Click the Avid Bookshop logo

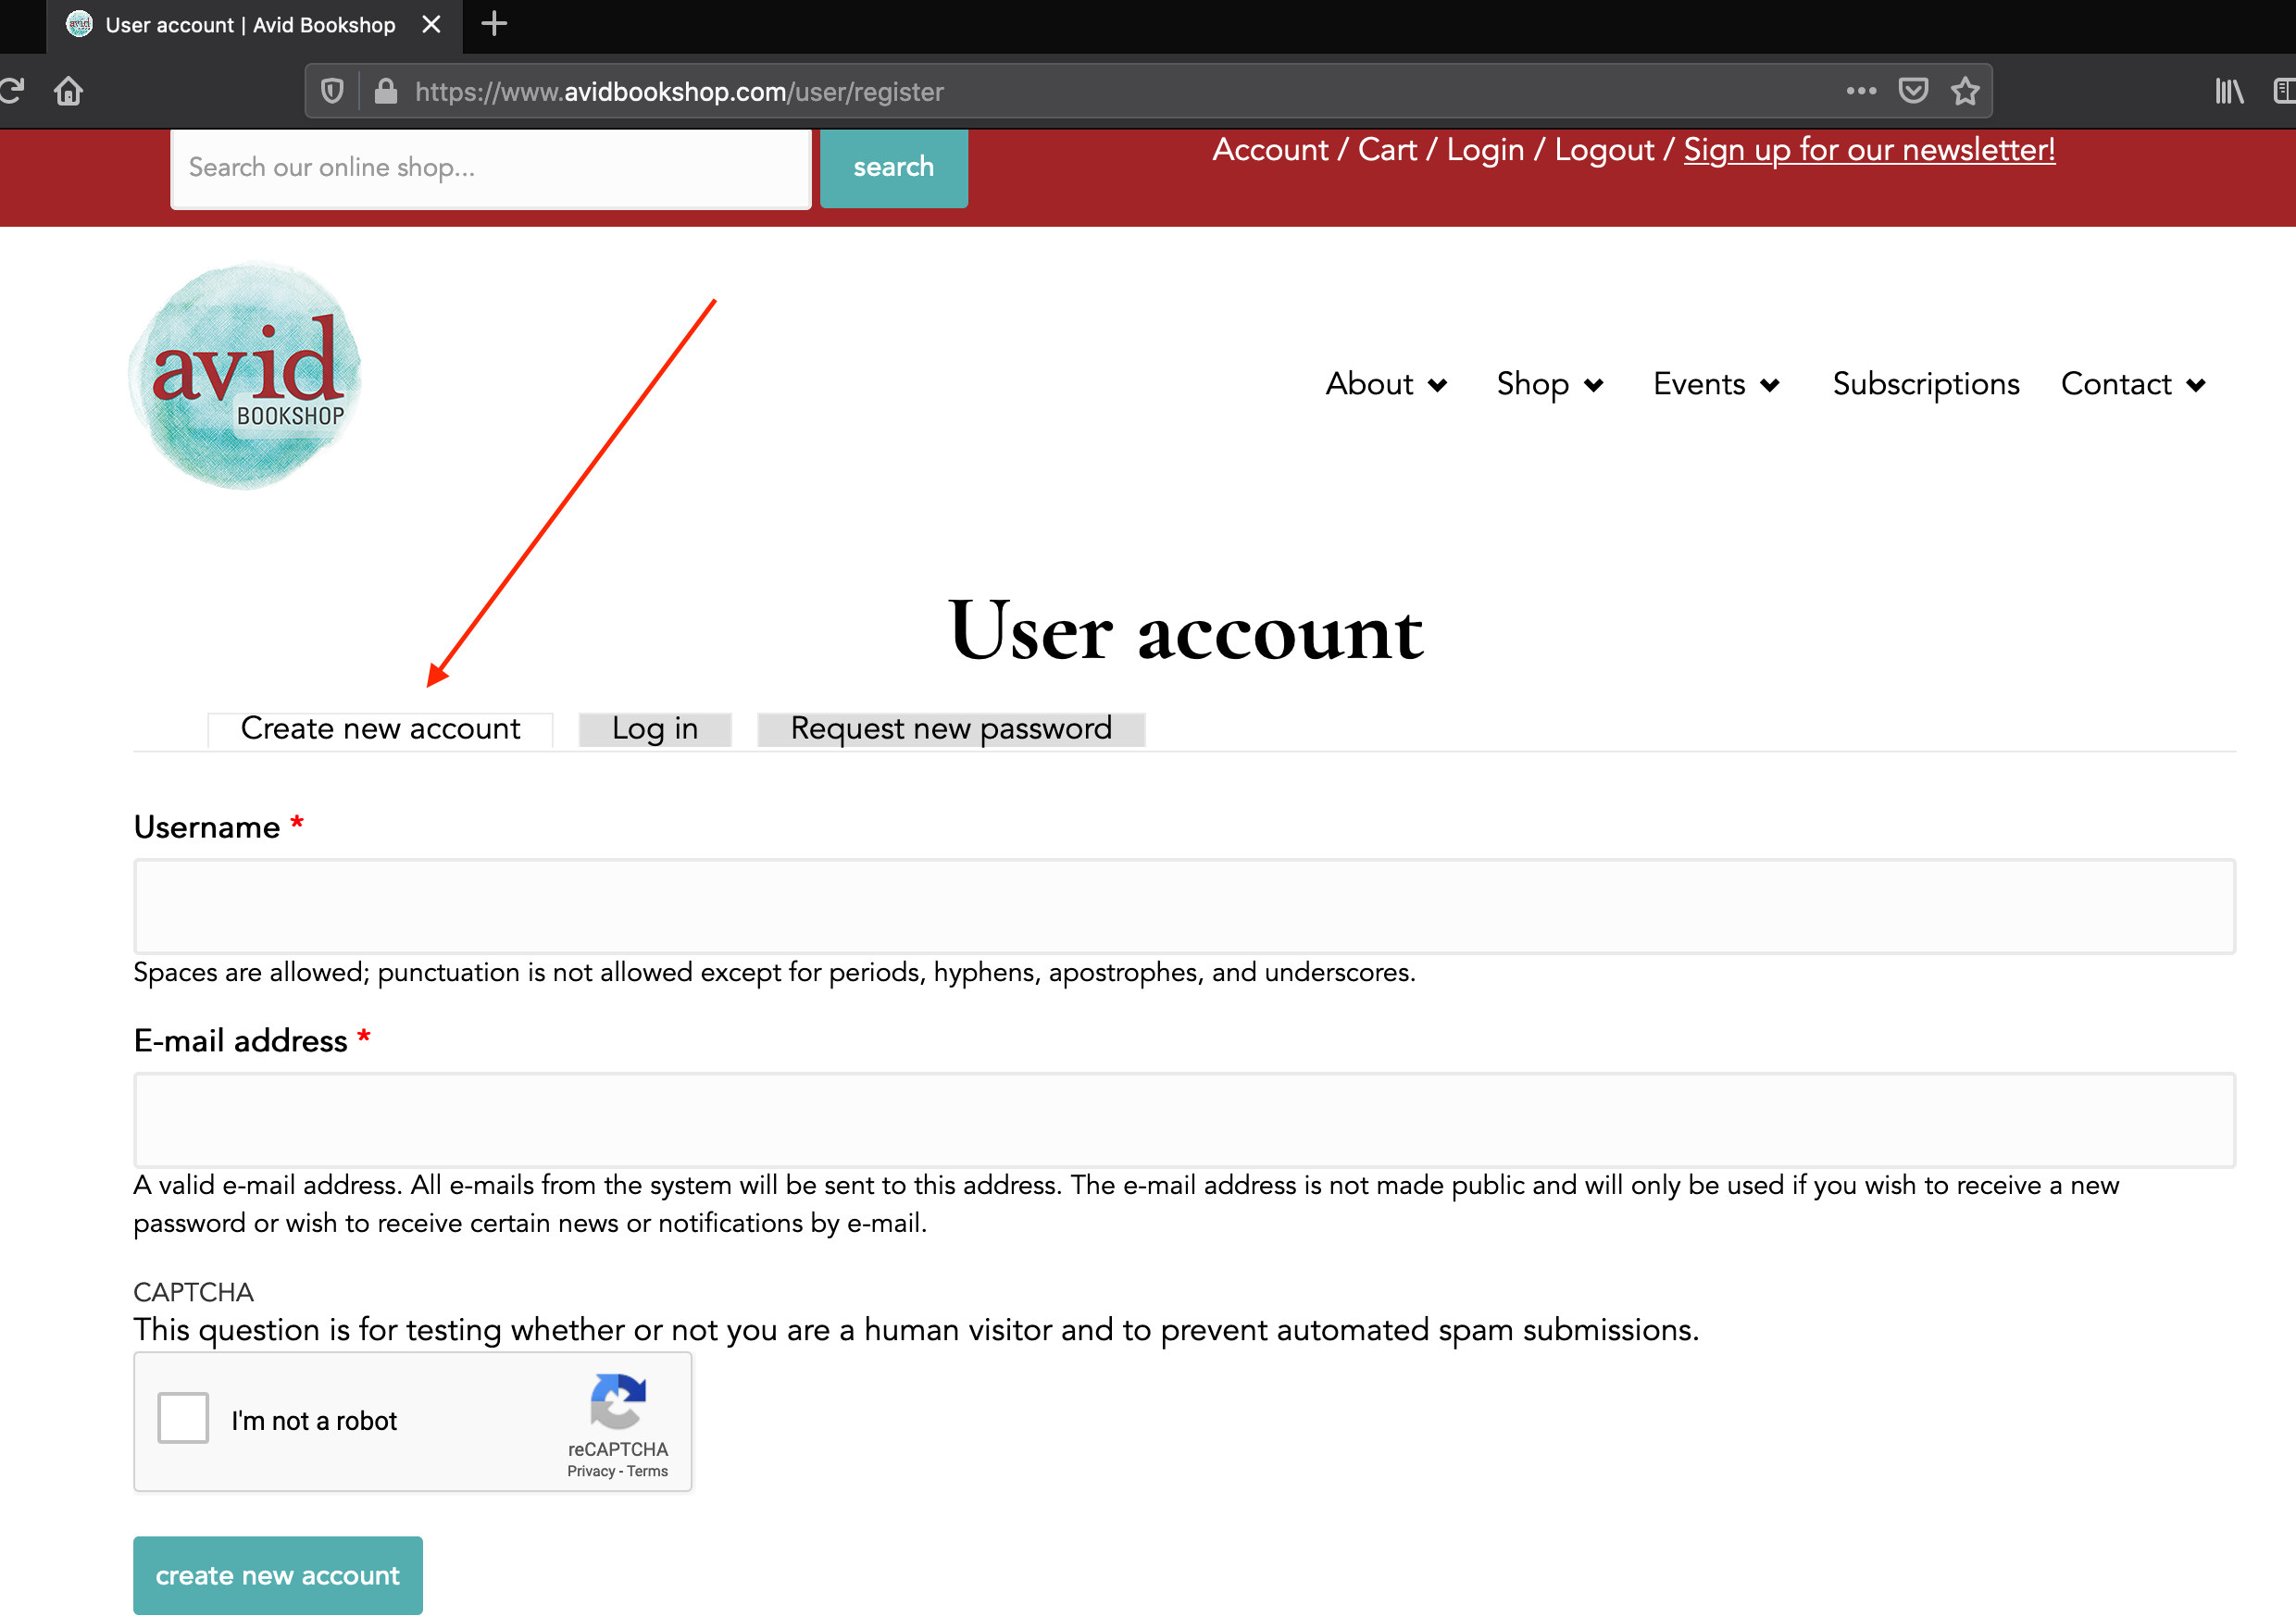coord(245,375)
